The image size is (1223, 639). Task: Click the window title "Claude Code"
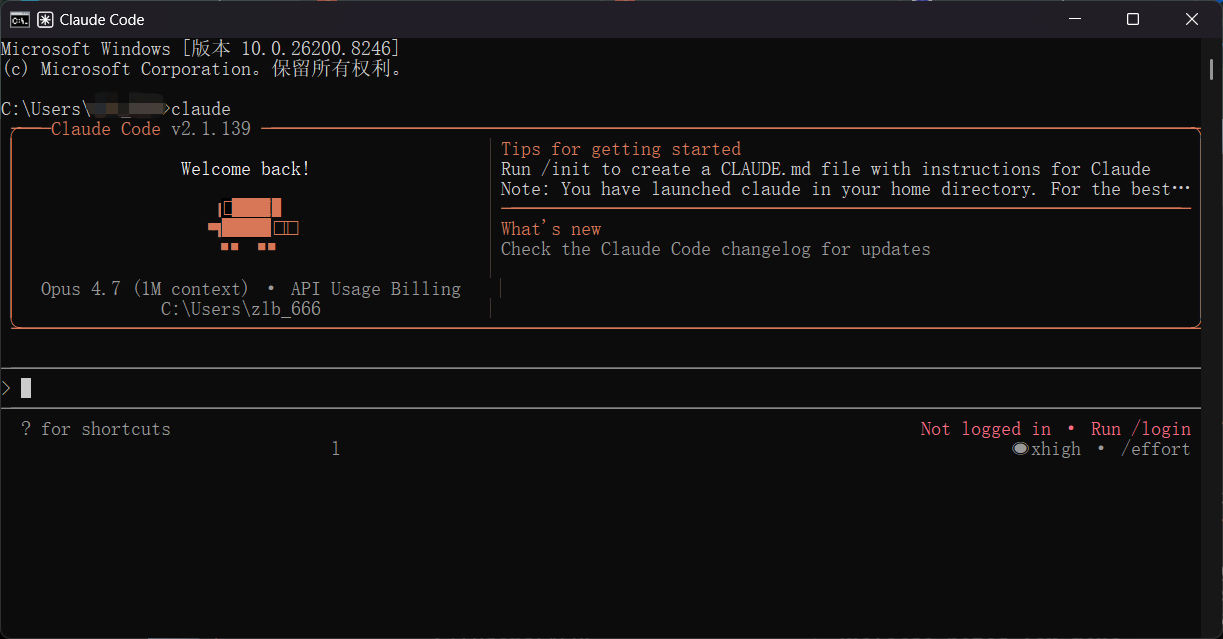pos(102,19)
